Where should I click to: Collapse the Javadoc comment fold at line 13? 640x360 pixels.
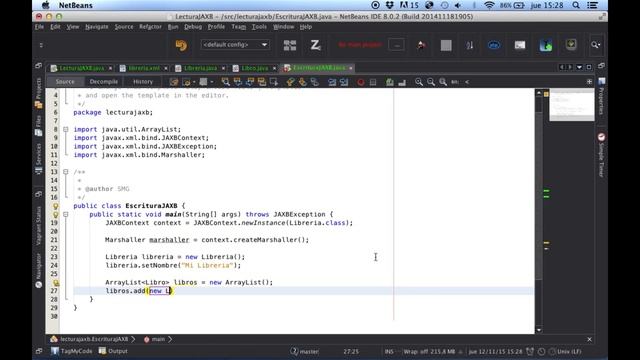[x=66, y=172]
